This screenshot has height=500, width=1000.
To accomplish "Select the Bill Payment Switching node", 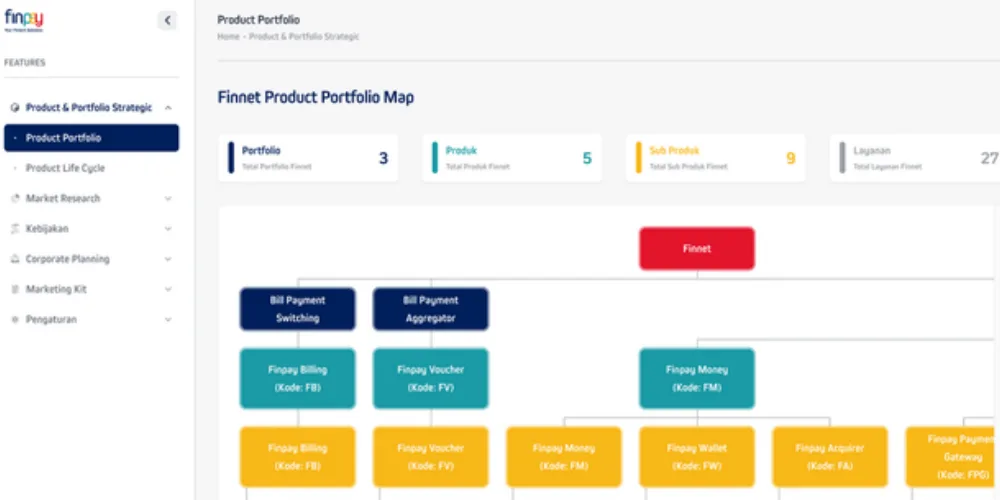I will pyautogui.click(x=297, y=309).
